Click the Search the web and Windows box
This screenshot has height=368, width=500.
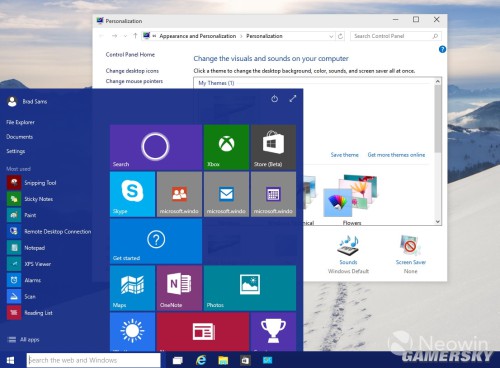click(93, 360)
